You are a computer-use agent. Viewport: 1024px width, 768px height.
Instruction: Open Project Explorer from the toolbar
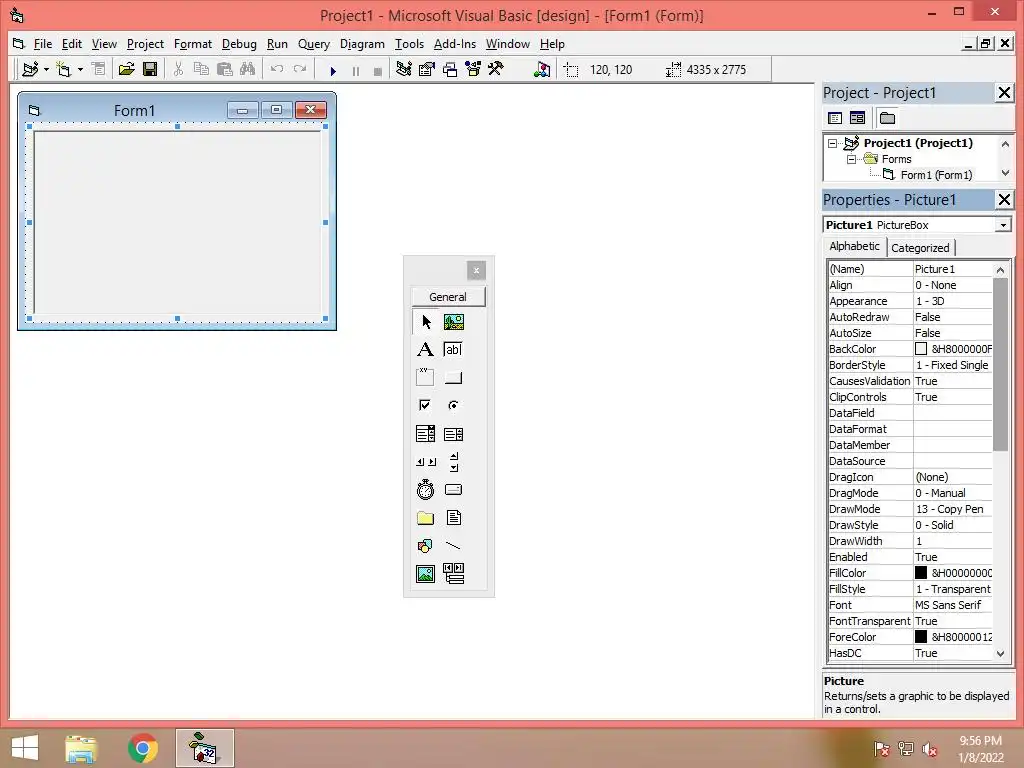point(404,69)
